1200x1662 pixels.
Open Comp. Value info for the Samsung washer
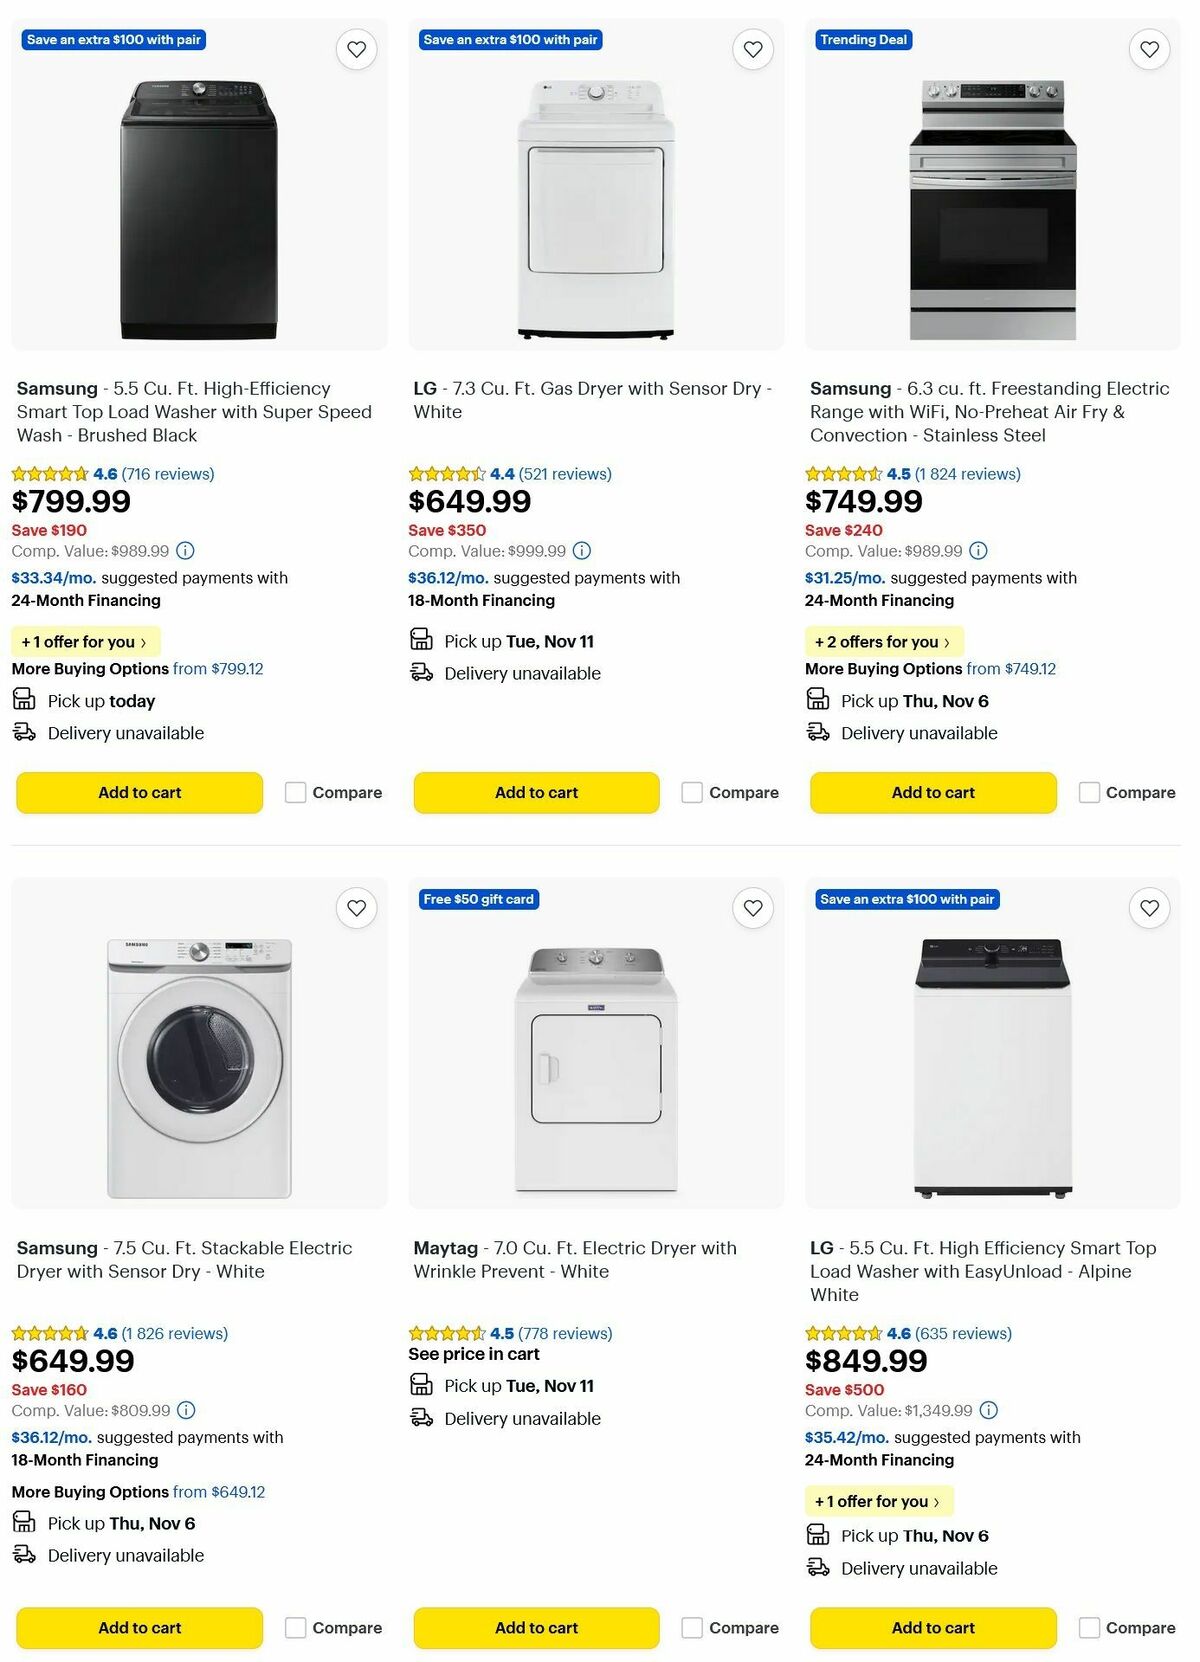pos(186,551)
